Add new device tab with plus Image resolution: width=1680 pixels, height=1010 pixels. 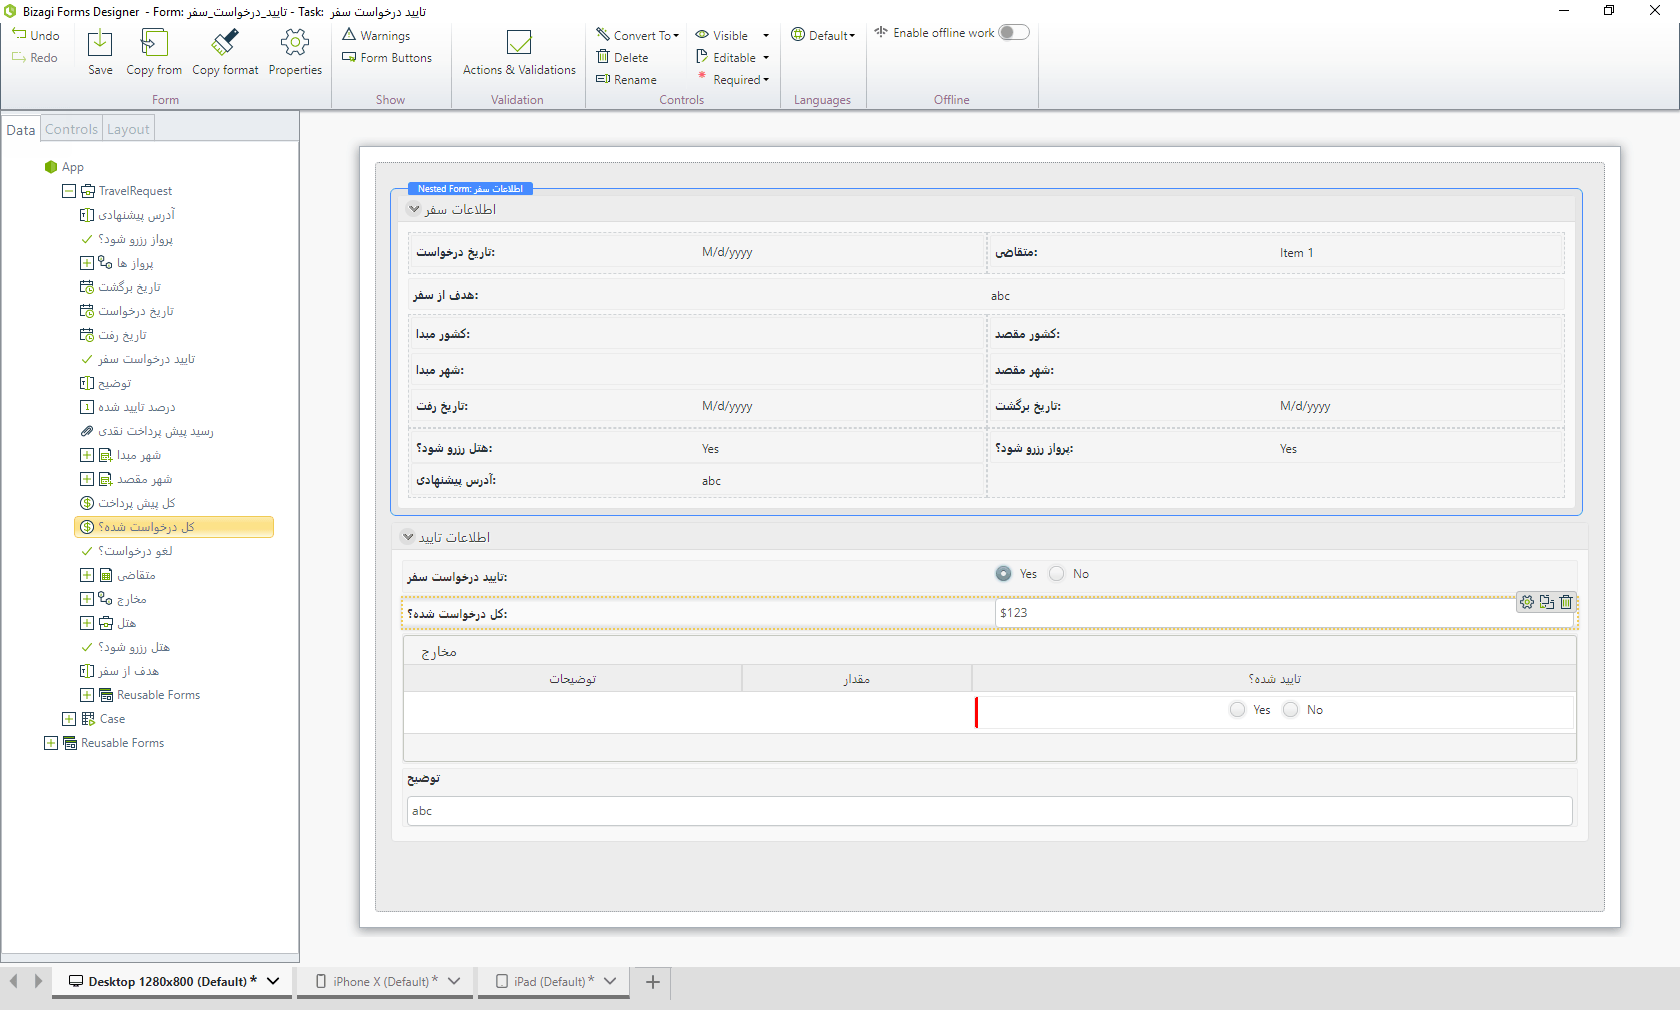(x=653, y=982)
